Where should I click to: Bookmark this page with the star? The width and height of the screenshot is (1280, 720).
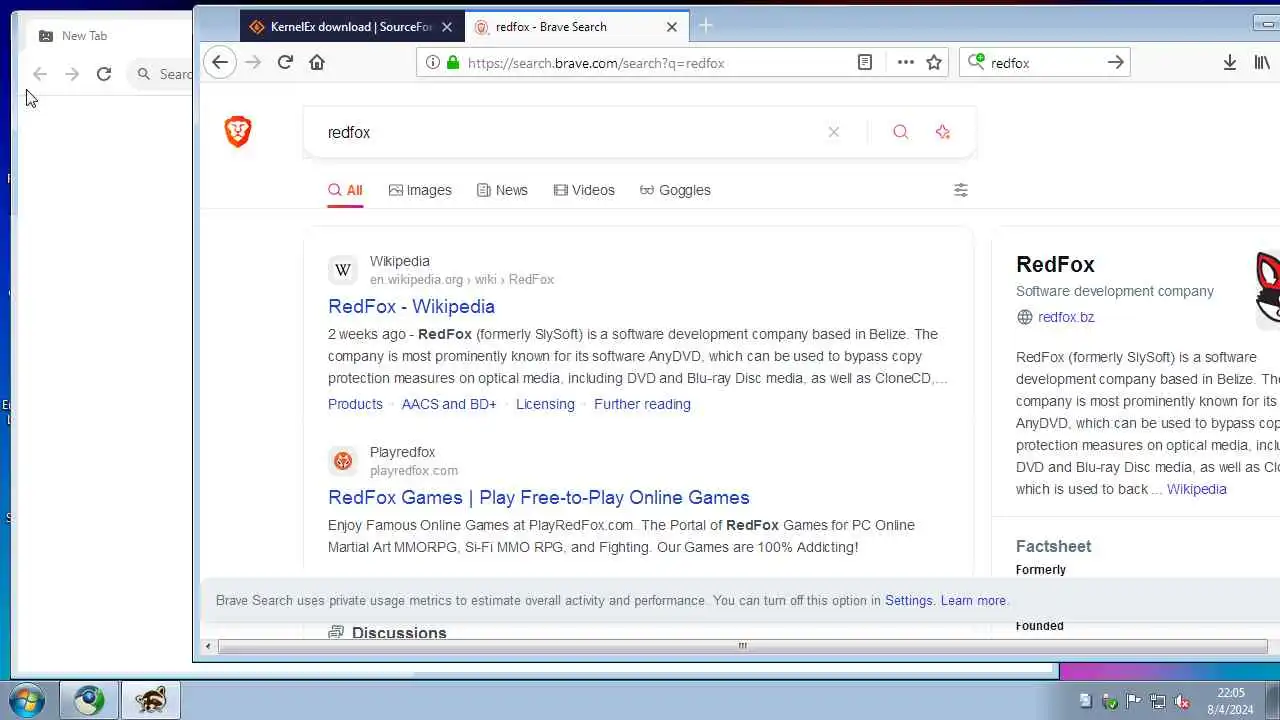coord(934,62)
